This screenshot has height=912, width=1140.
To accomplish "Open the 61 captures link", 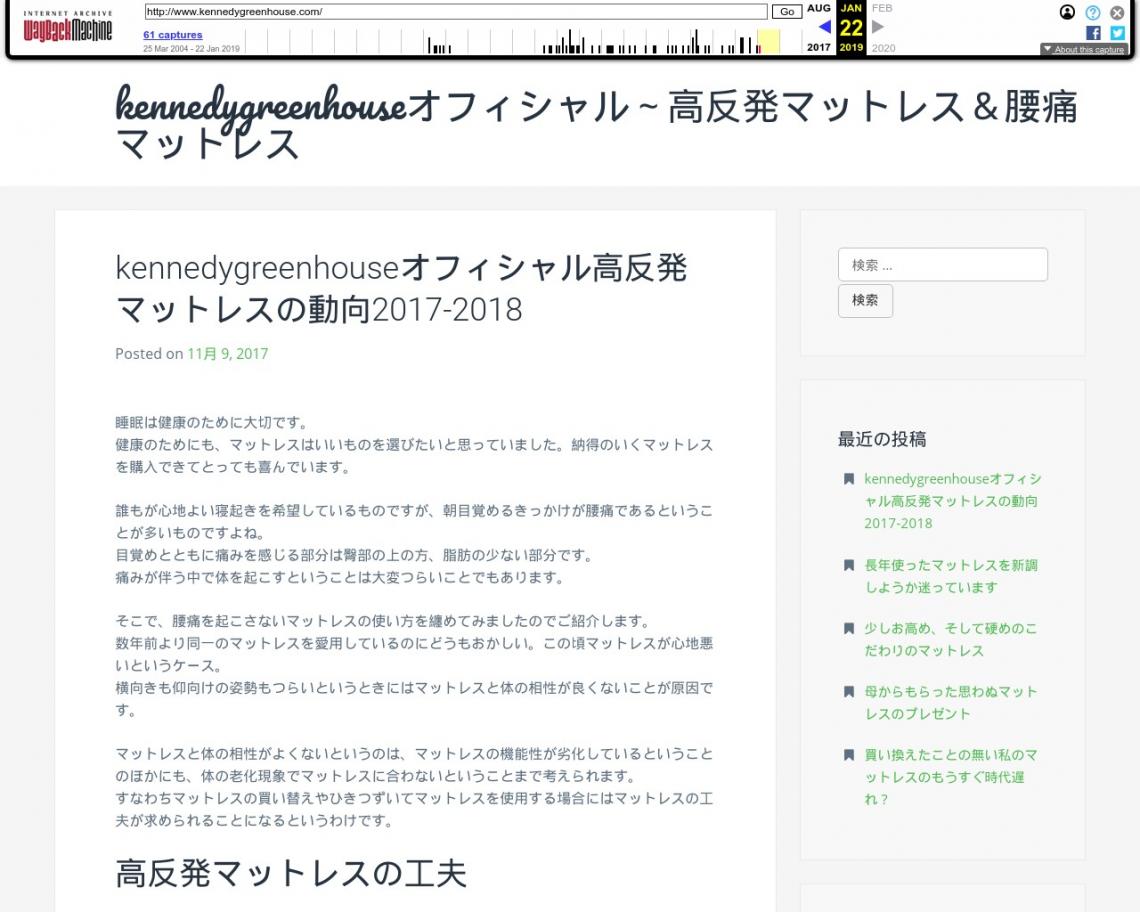I will 172,35.
